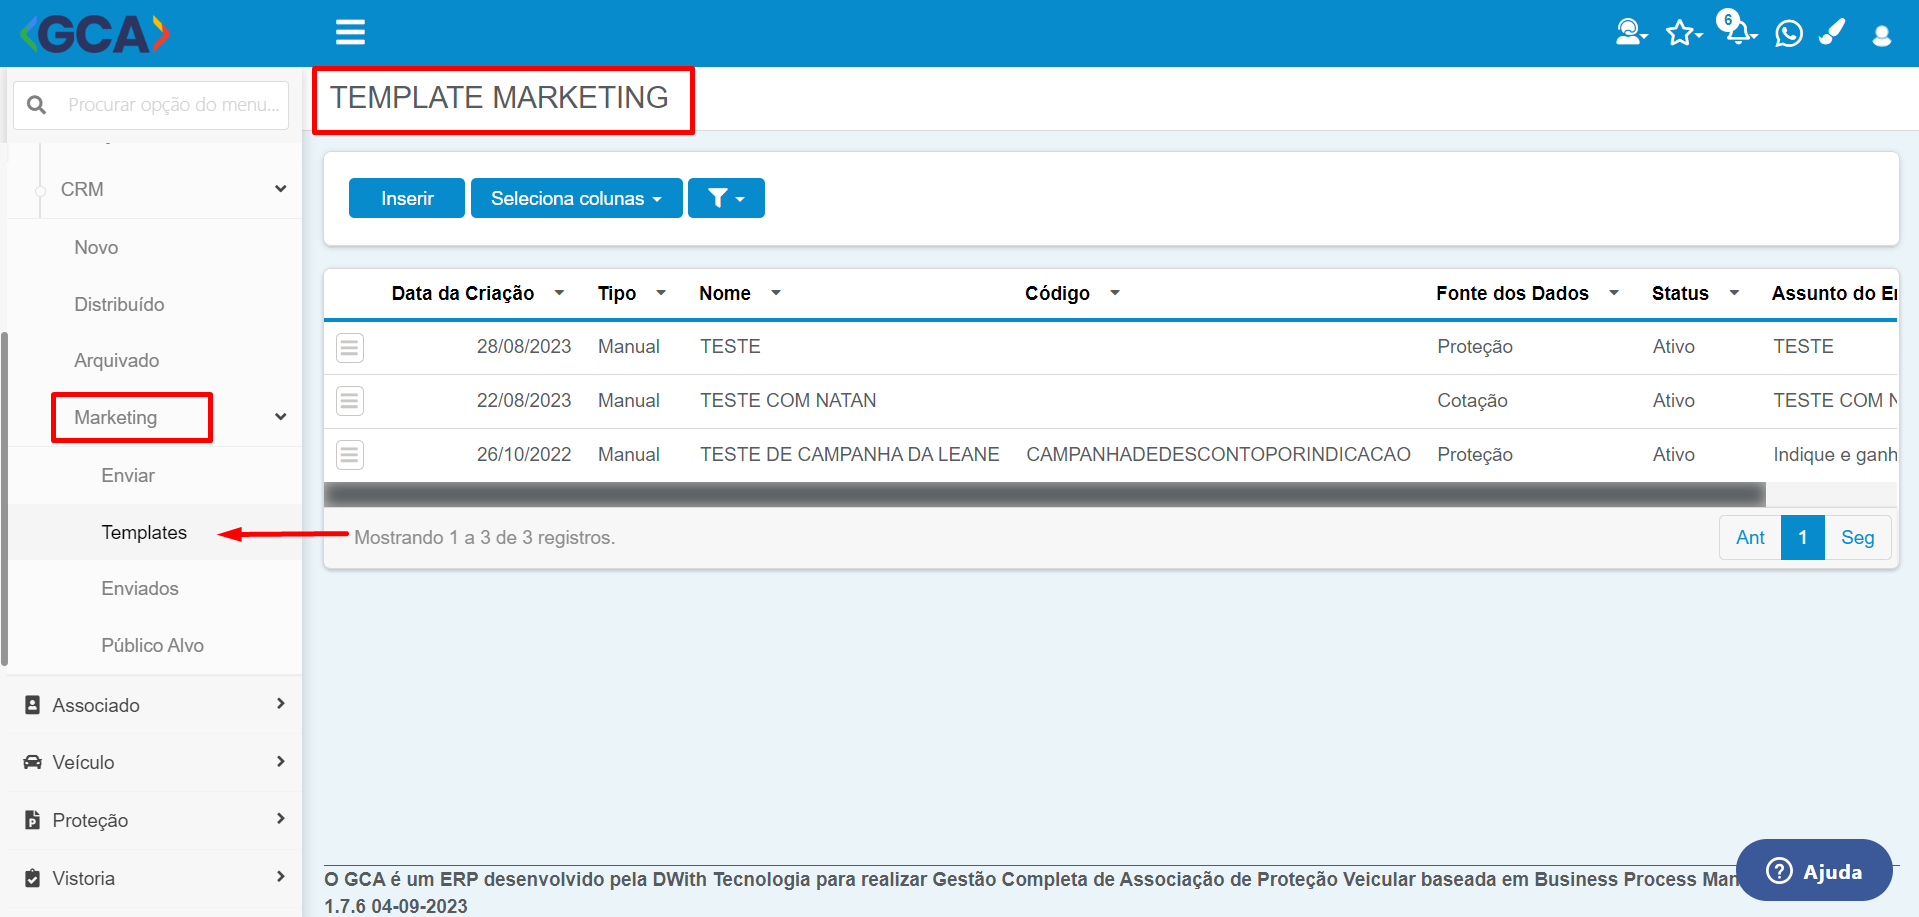Click page 1 pagination button
The width and height of the screenshot is (1919, 917).
coord(1803,537)
